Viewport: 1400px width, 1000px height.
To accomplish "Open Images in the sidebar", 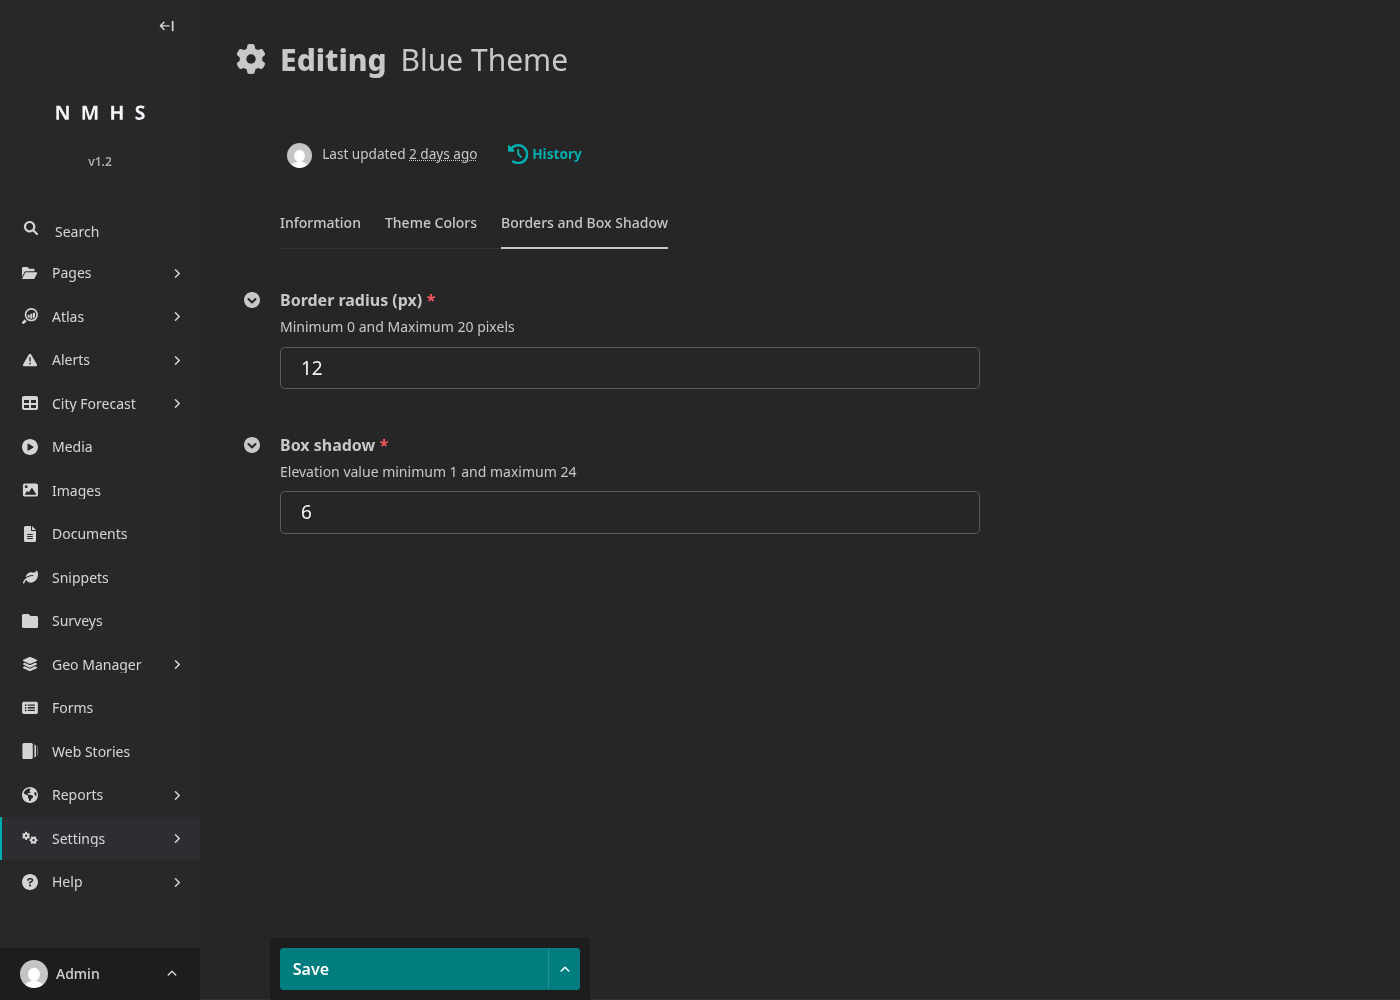I will tap(100, 490).
